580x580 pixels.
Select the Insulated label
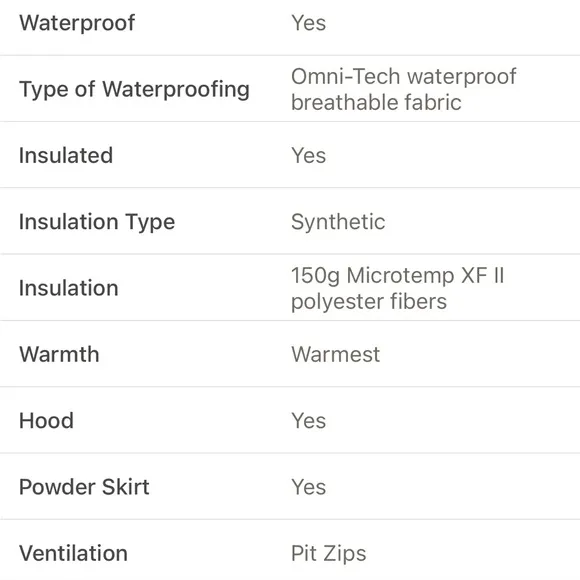click(x=66, y=155)
